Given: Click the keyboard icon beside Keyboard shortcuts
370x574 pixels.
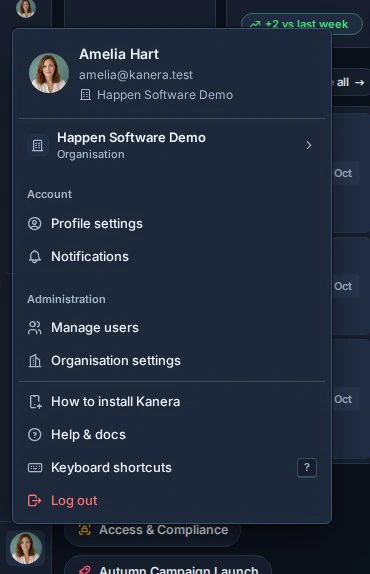Looking at the screenshot, I should tap(35, 467).
